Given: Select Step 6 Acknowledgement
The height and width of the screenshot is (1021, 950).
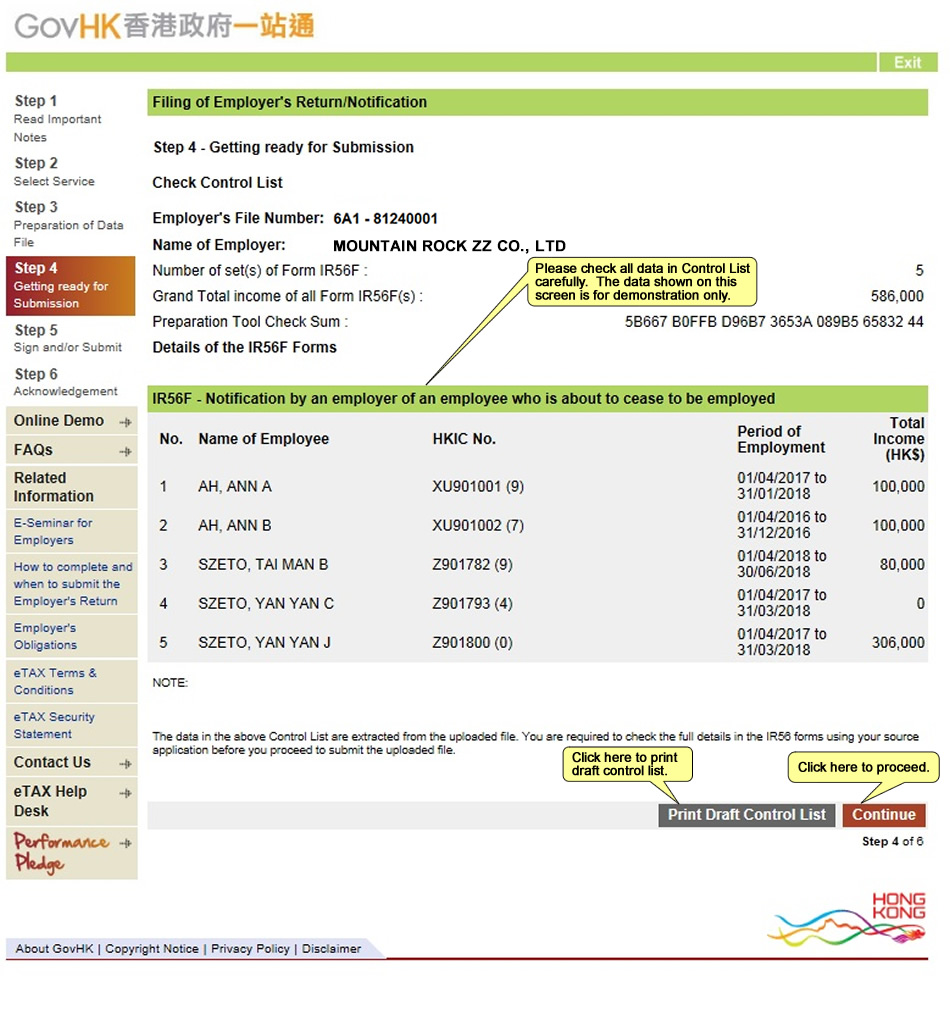Looking at the screenshot, I should [65, 382].
